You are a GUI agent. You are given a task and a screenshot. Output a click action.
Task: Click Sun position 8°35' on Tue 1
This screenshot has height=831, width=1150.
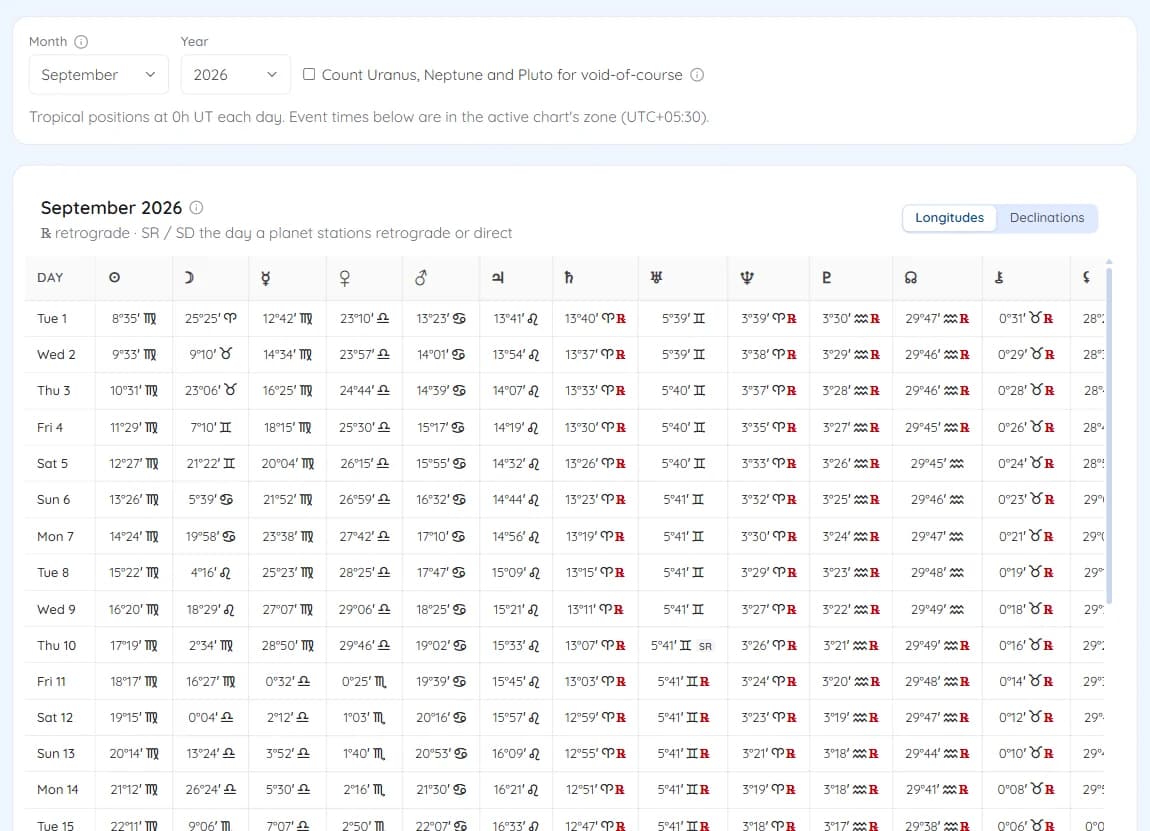tap(134, 318)
